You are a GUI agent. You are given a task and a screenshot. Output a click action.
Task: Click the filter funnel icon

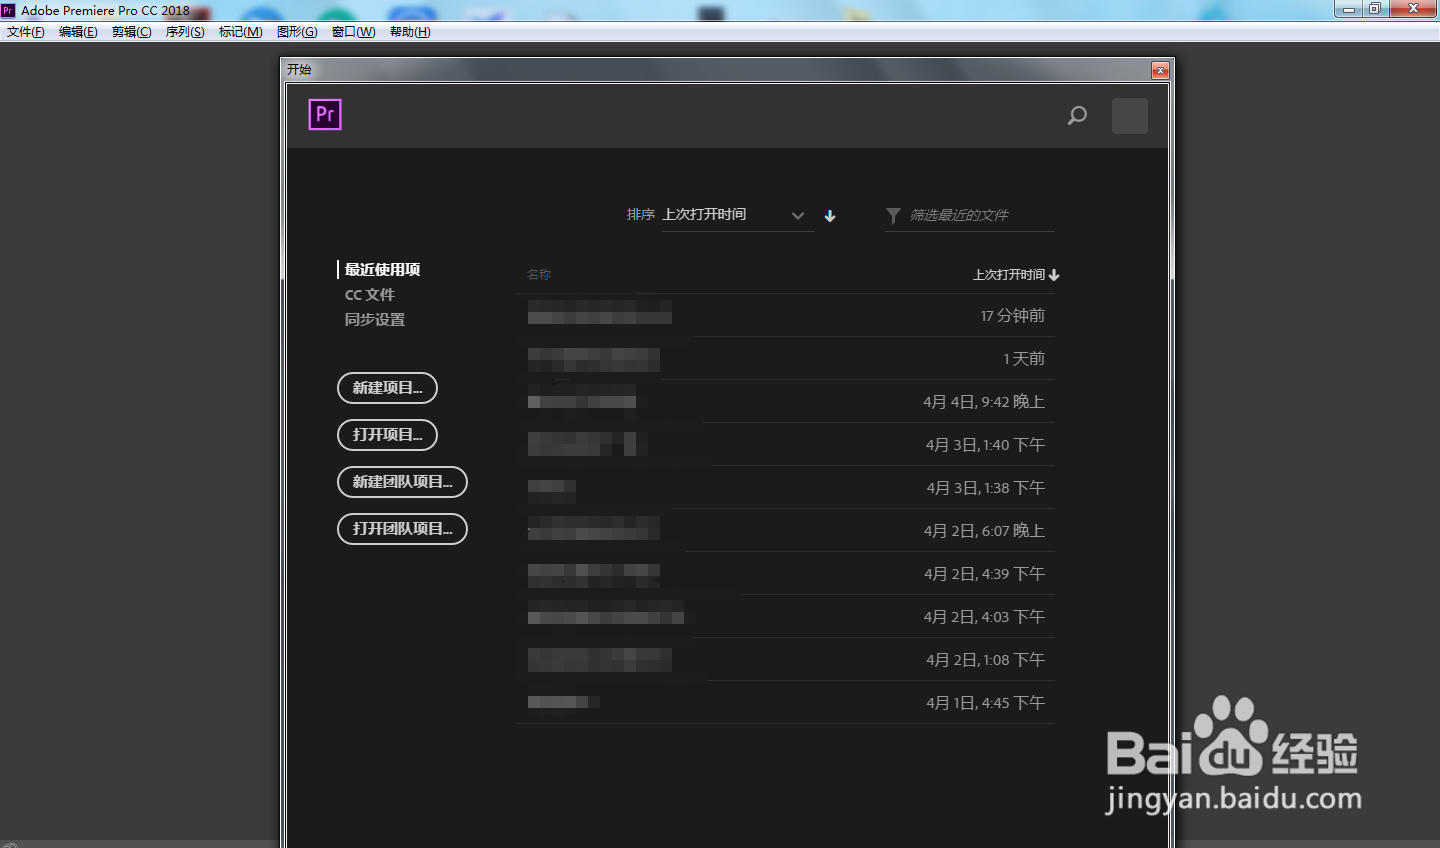893,216
